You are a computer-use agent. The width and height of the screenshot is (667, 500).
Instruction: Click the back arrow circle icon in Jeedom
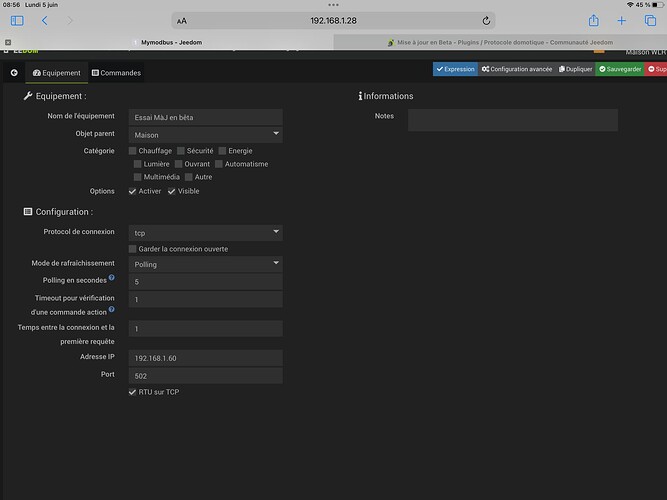(14, 73)
